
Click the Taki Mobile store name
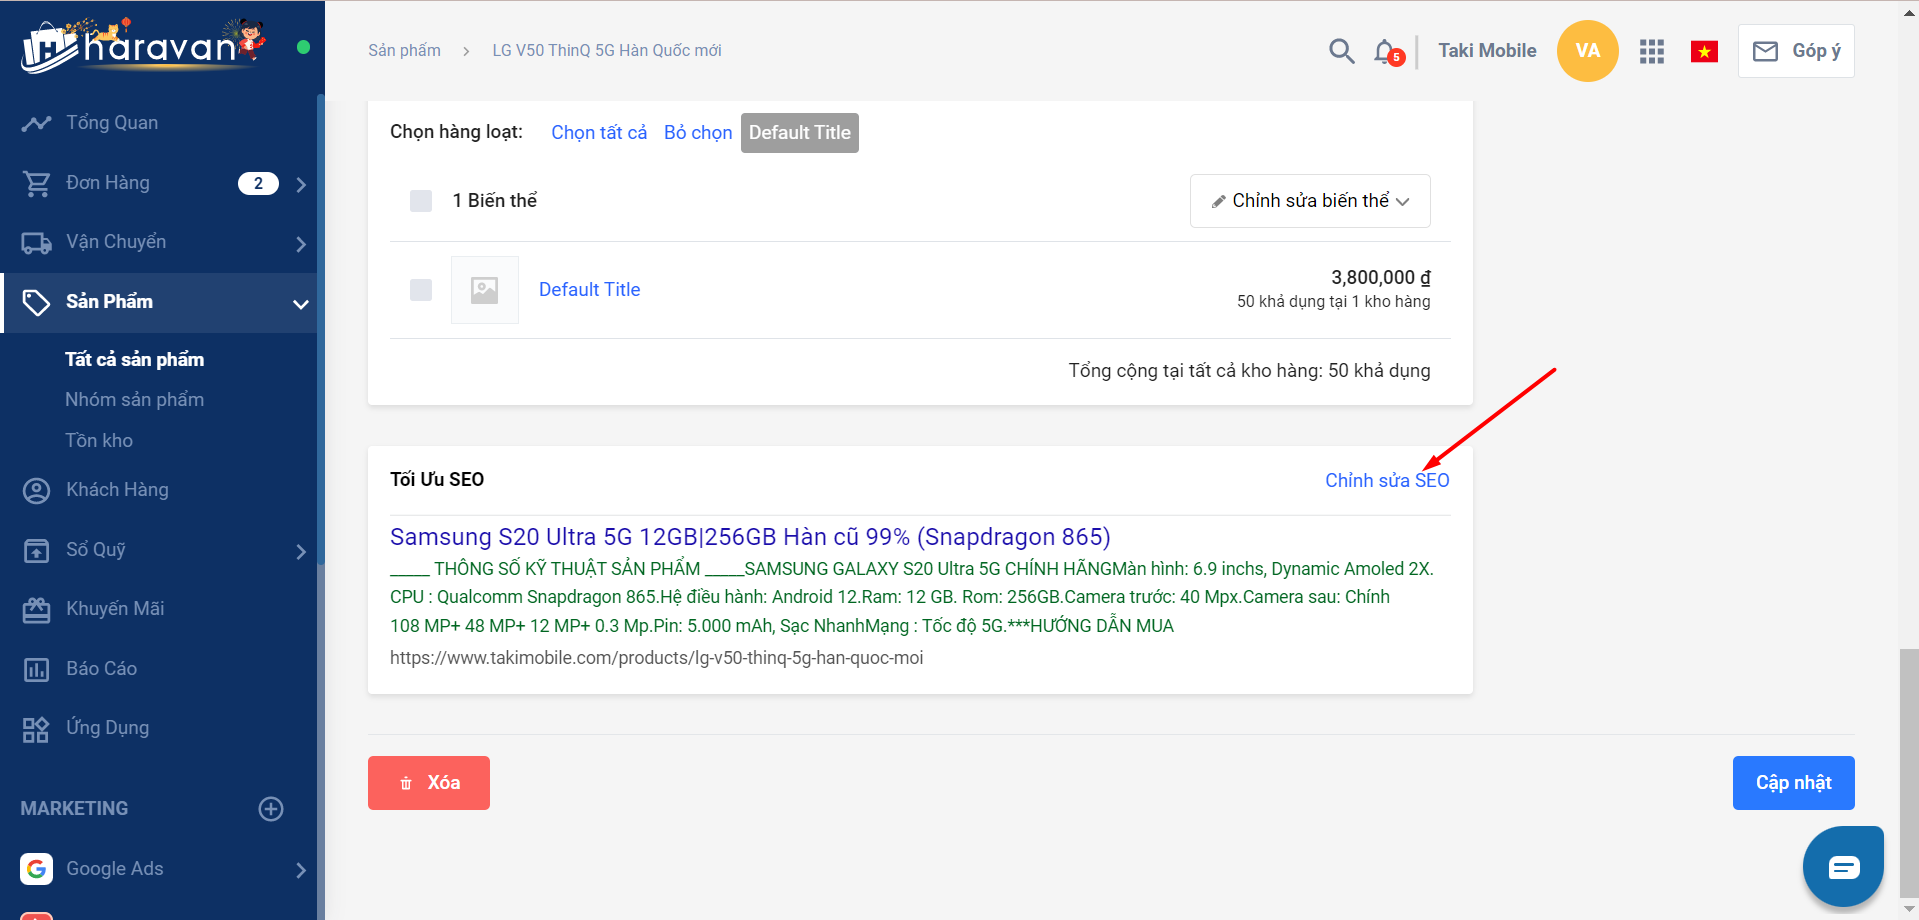click(1487, 51)
